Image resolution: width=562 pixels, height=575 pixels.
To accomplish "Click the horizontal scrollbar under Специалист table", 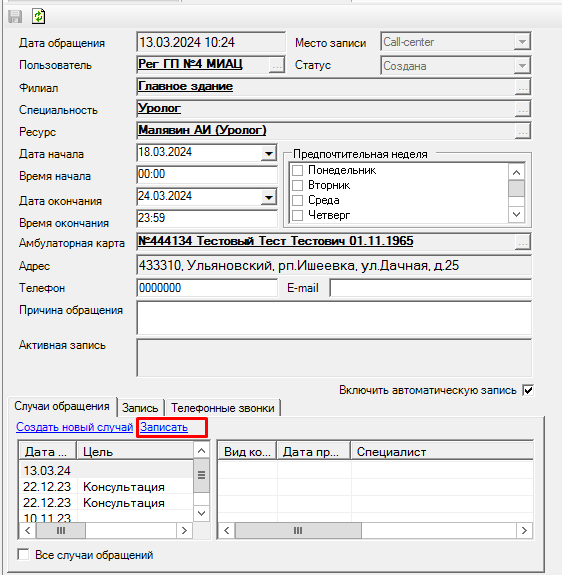I will click(375, 530).
